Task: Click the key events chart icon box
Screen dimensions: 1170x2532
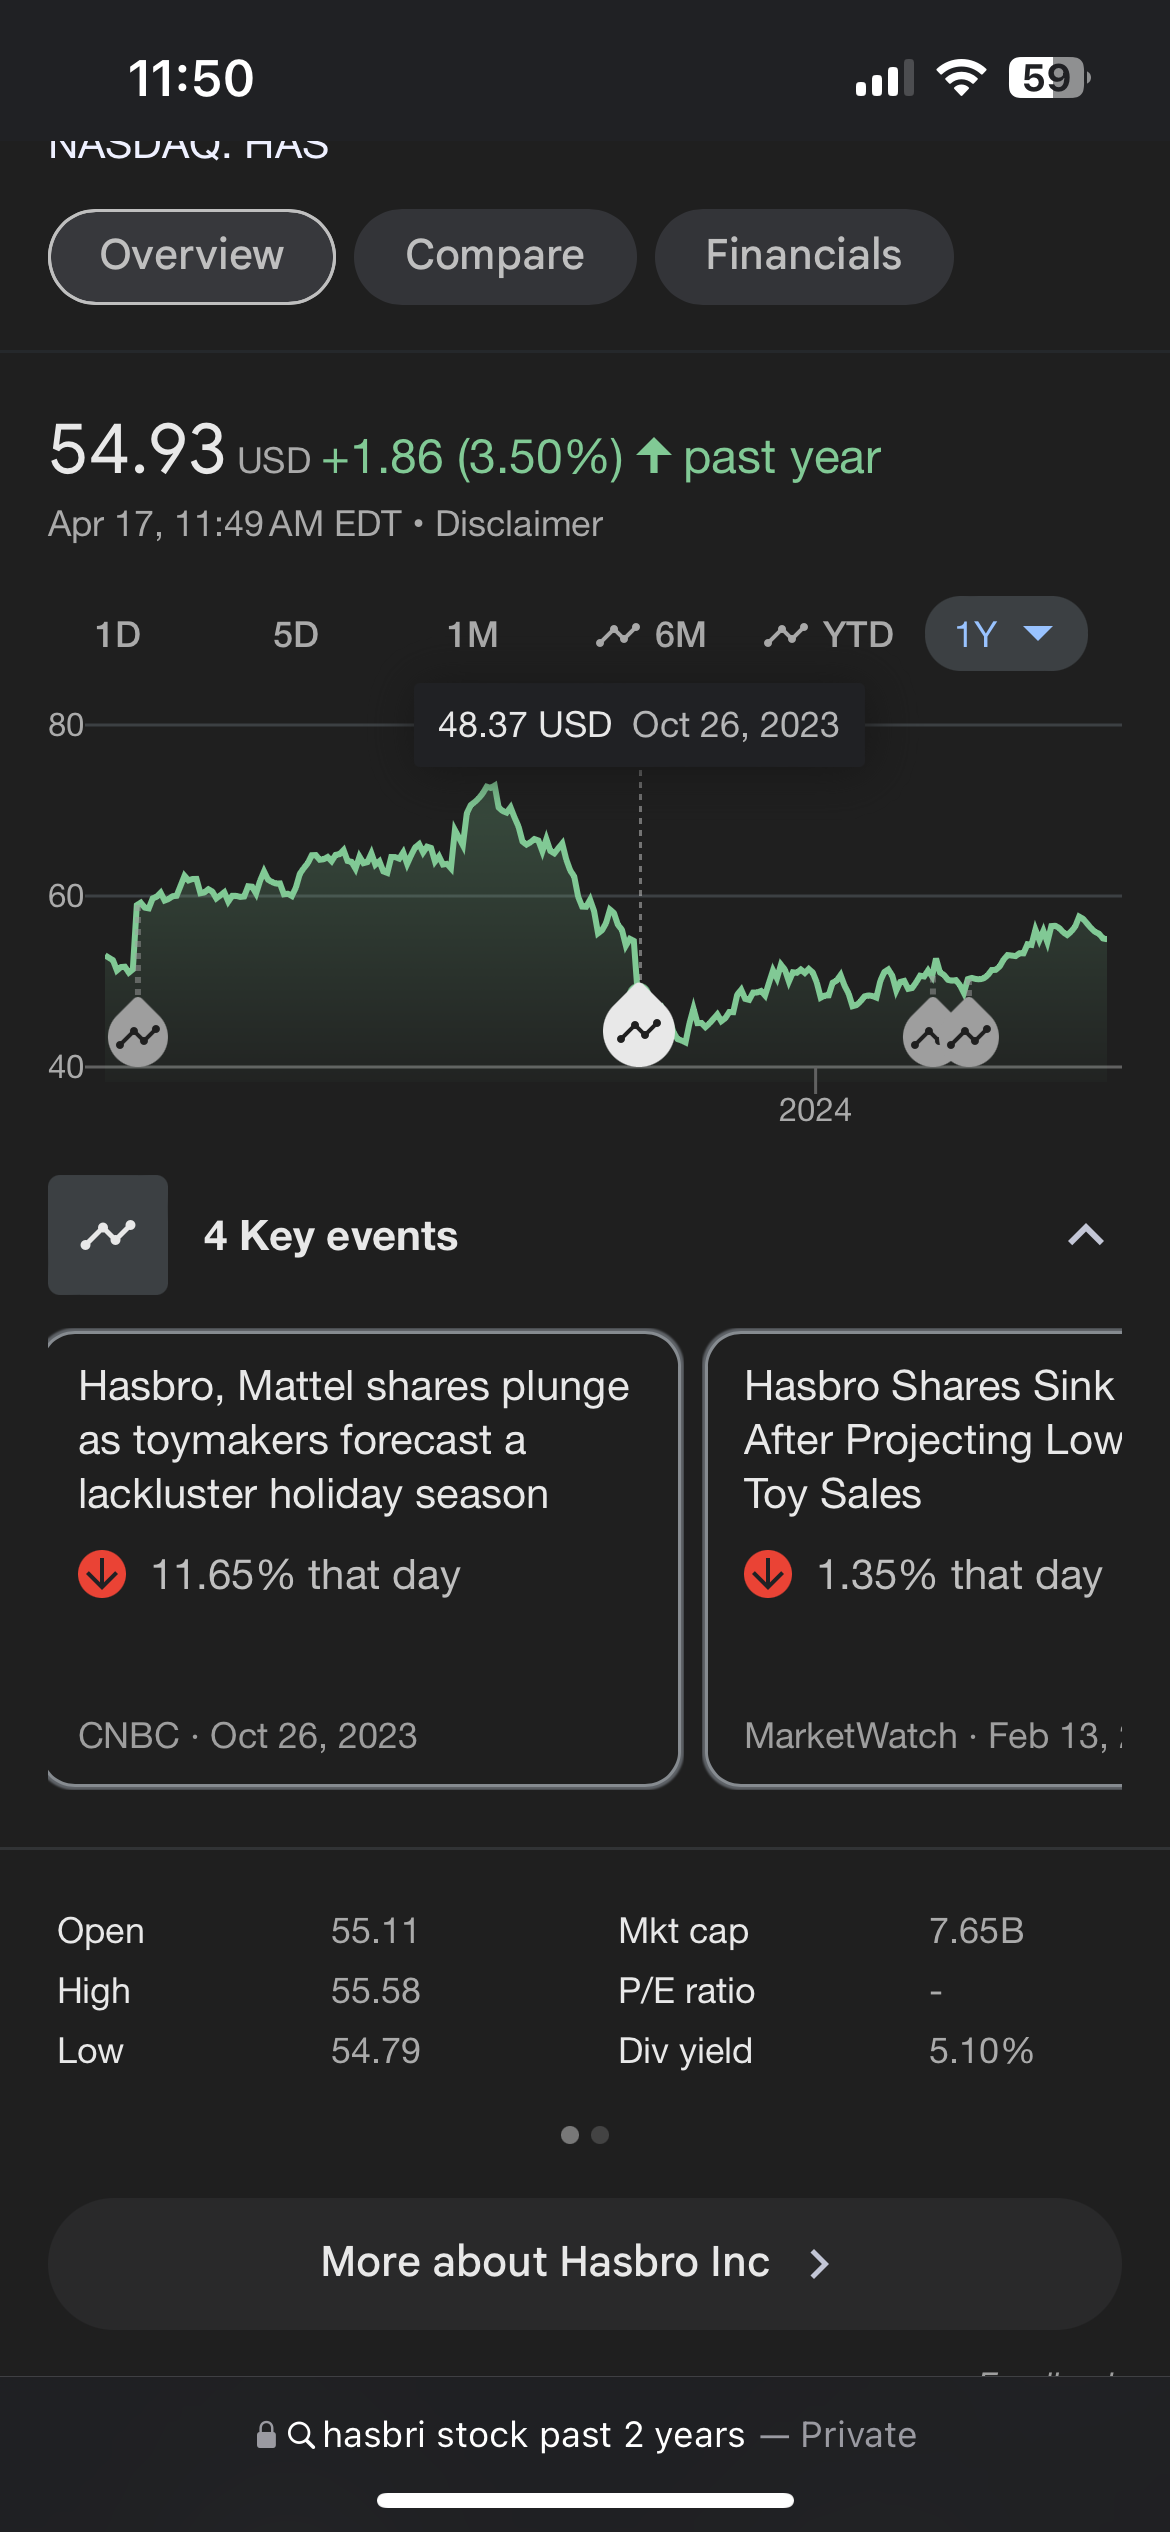Action: coord(108,1235)
